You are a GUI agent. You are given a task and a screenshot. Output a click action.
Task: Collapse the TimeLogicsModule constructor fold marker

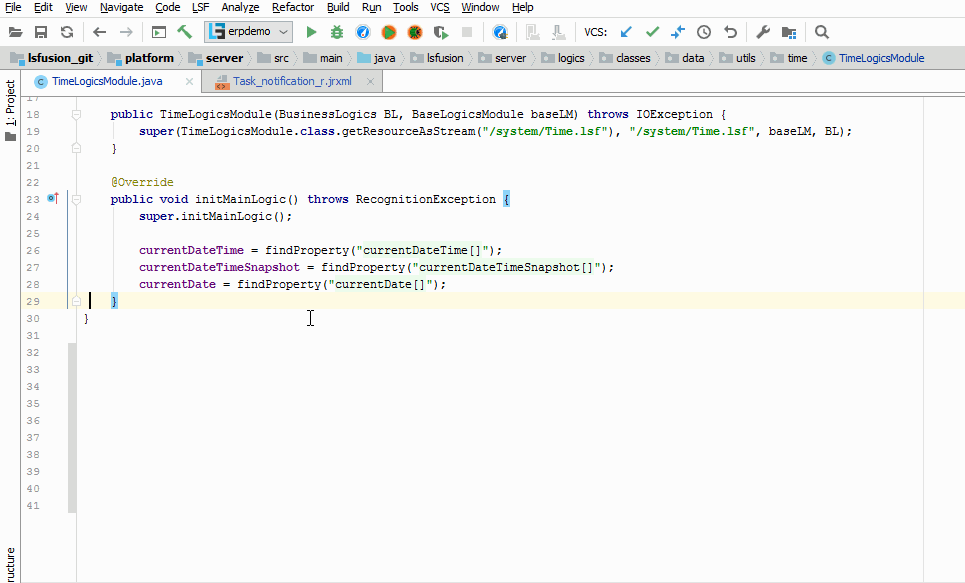[x=75, y=114]
